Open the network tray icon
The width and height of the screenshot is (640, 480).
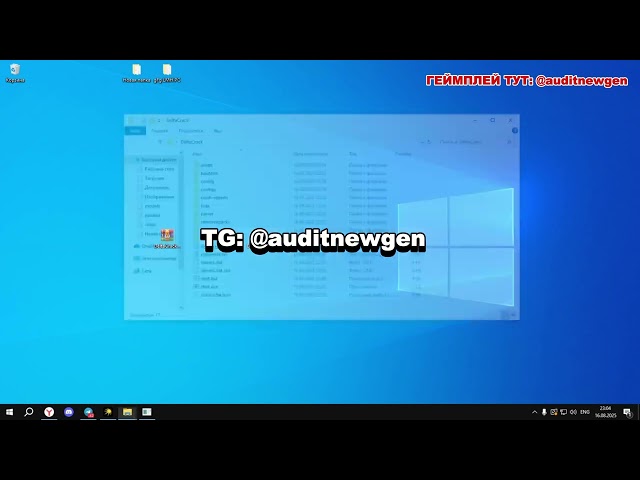tap(564, 412)
